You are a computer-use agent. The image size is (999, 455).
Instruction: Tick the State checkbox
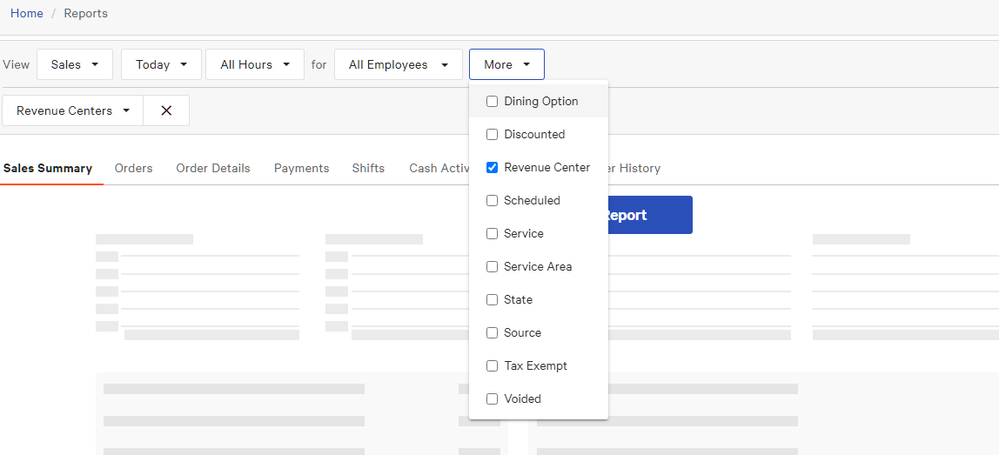point(492,300)
